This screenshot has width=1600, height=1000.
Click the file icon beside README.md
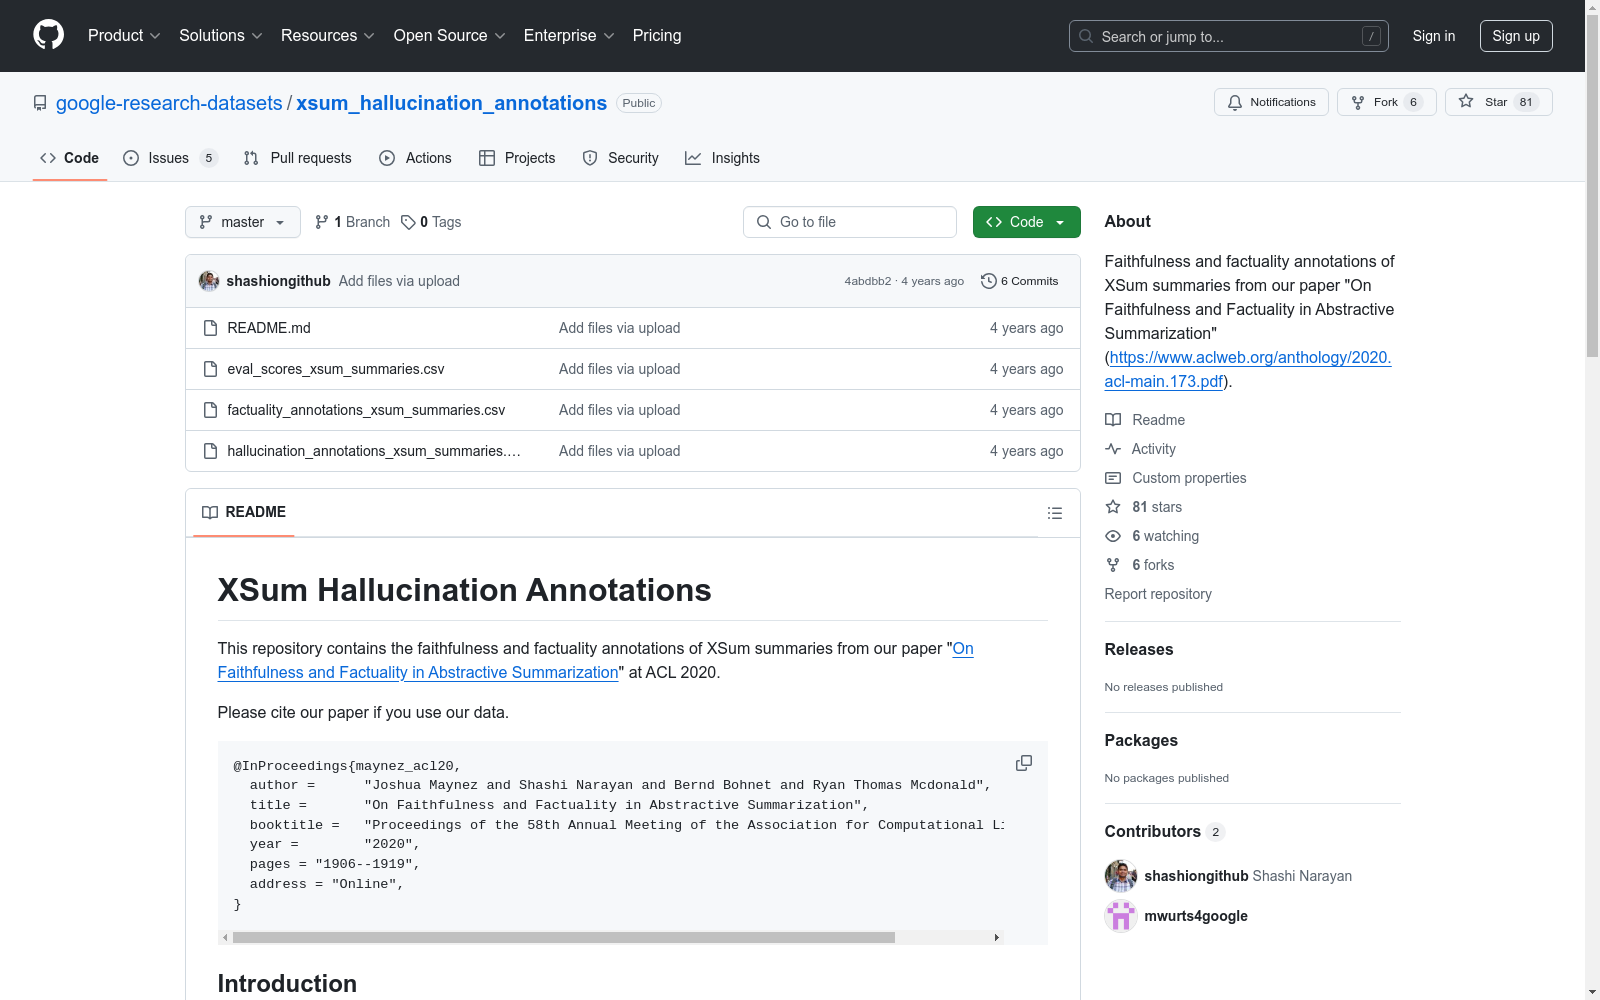click(210, 328)
